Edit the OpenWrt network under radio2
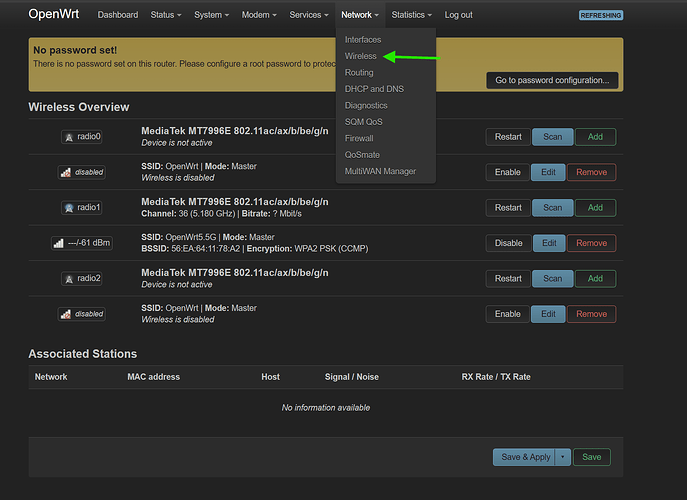This screenshot has height=500, width=687. click(x=548, y=314)
